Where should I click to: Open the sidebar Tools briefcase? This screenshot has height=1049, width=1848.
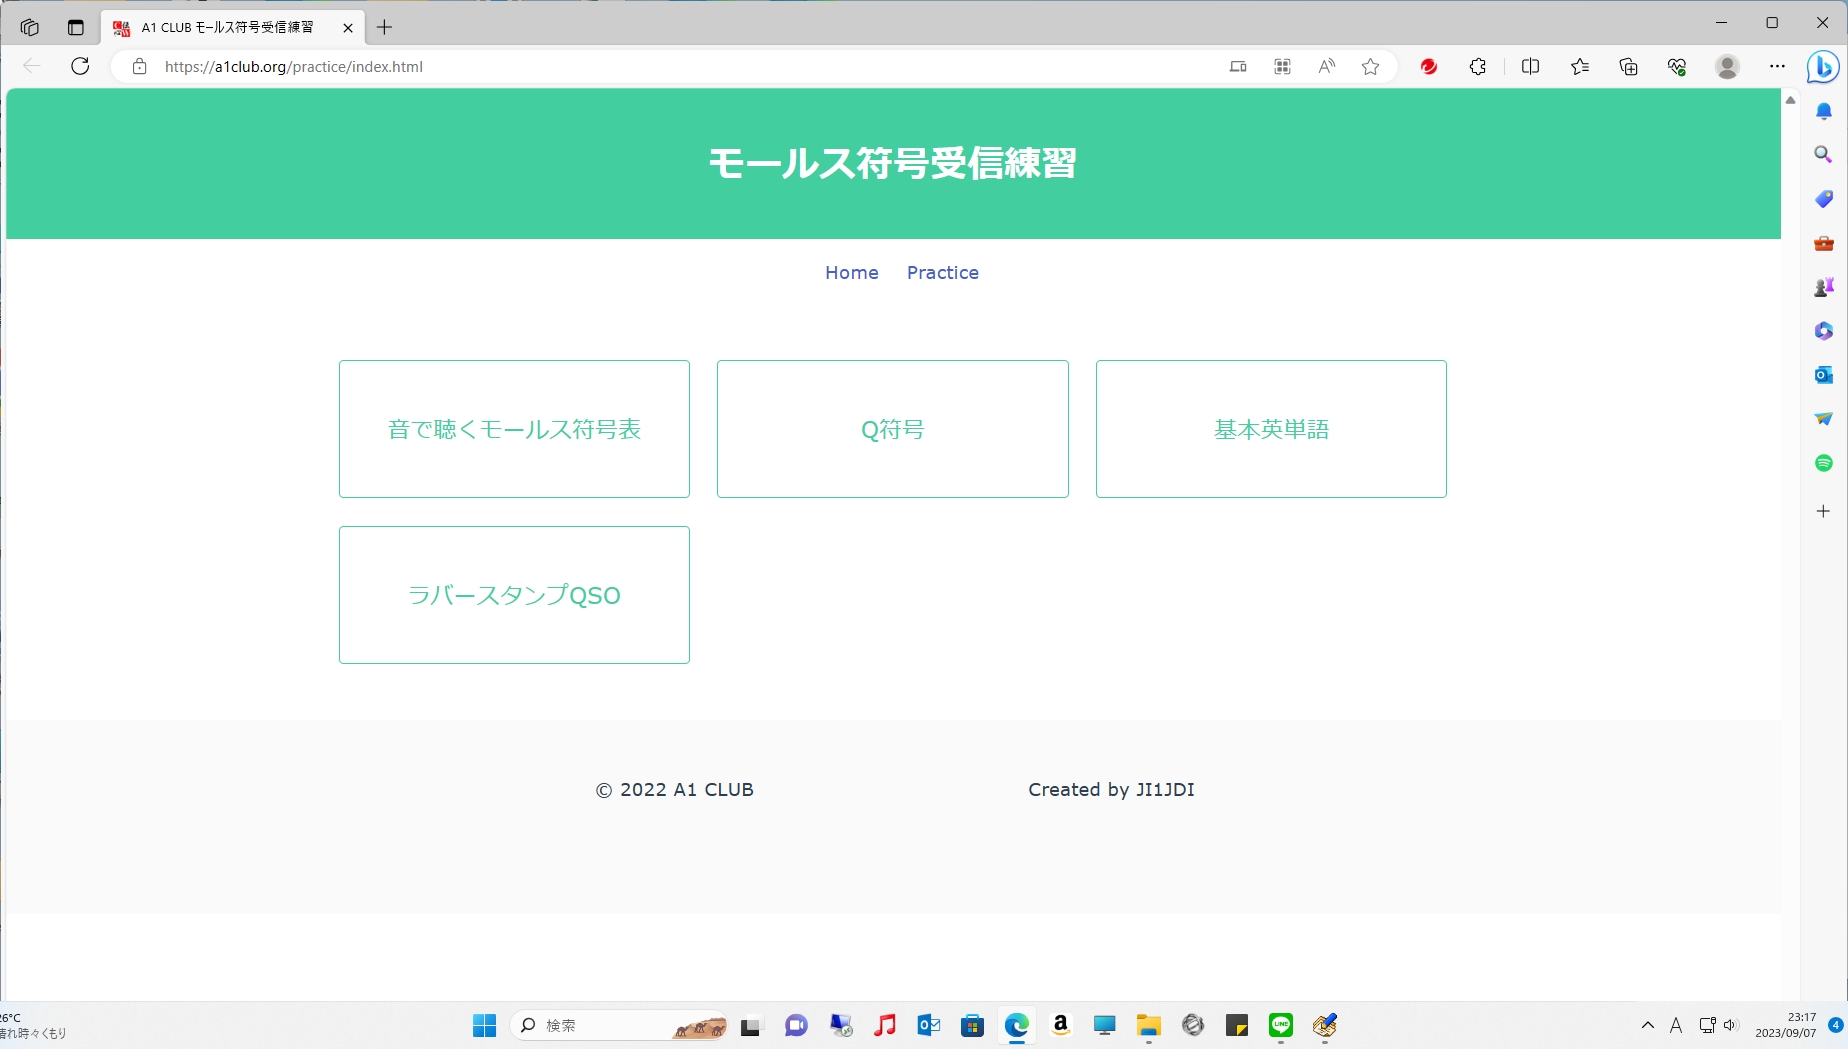click(1824, 243)
